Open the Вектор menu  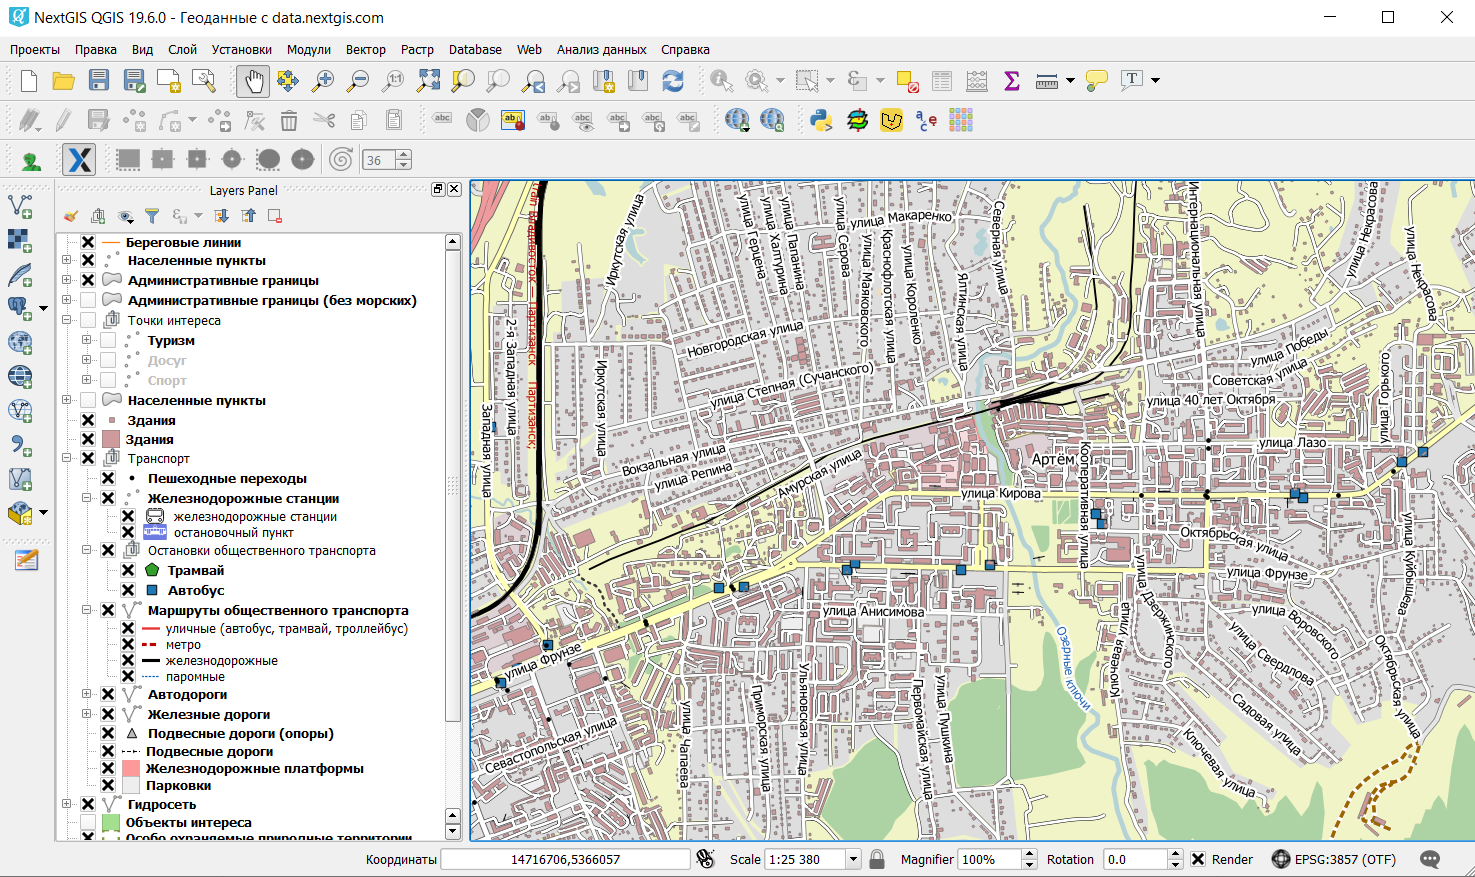coord(365,49)
